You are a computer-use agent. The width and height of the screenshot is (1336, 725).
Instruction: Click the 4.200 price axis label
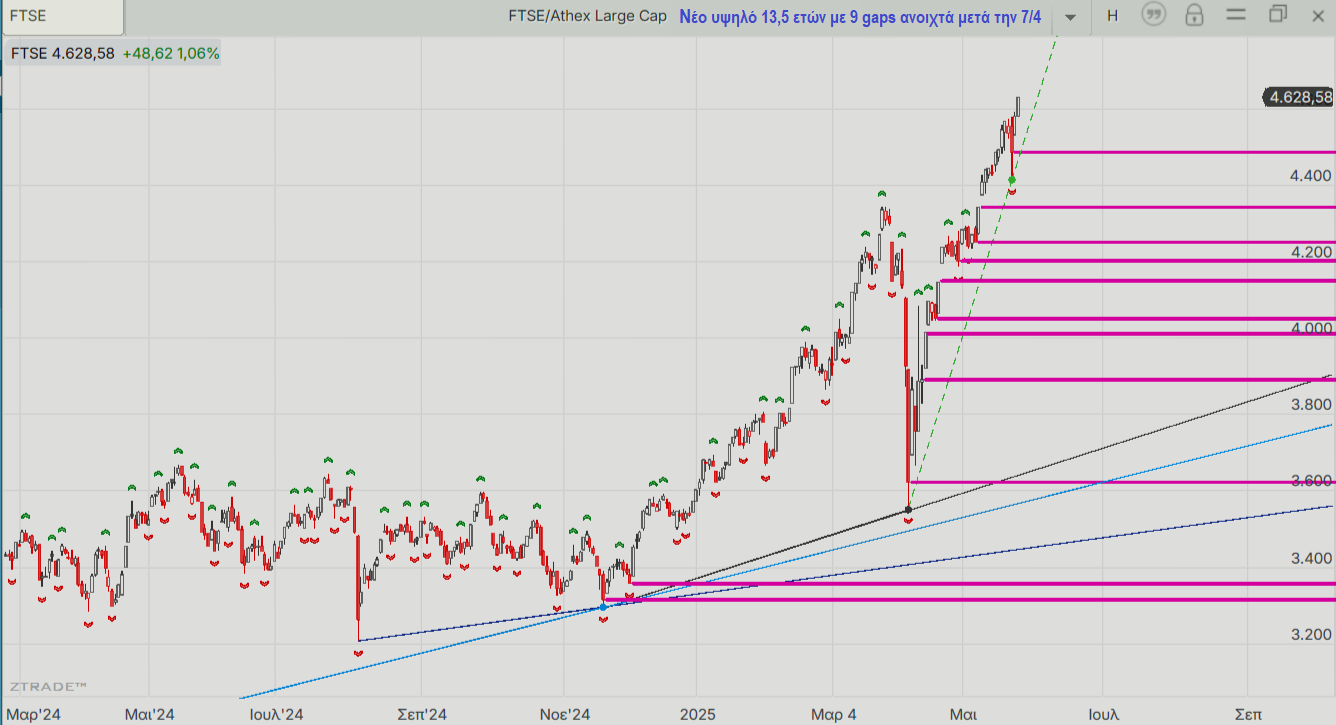click(1310, 252)
